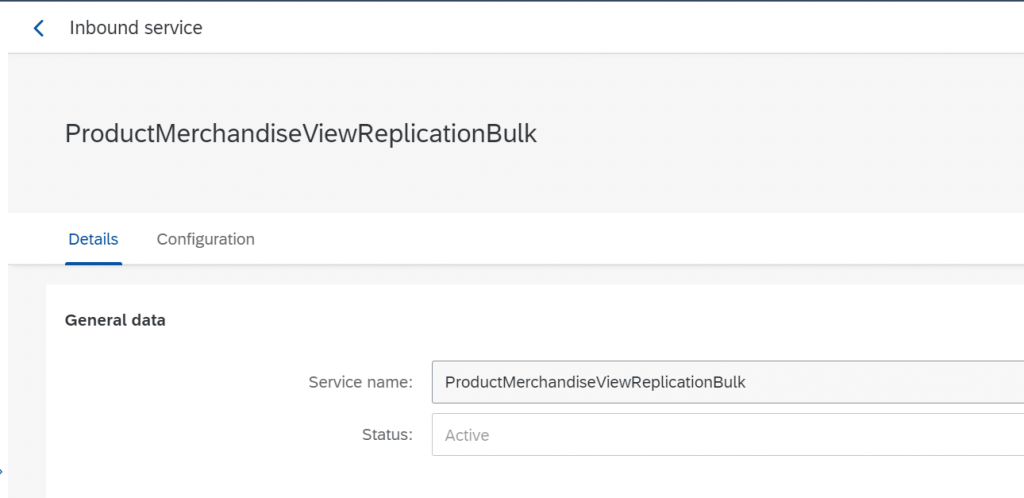
Task: Go back using the left chevron icon
Action: (39, 28)
